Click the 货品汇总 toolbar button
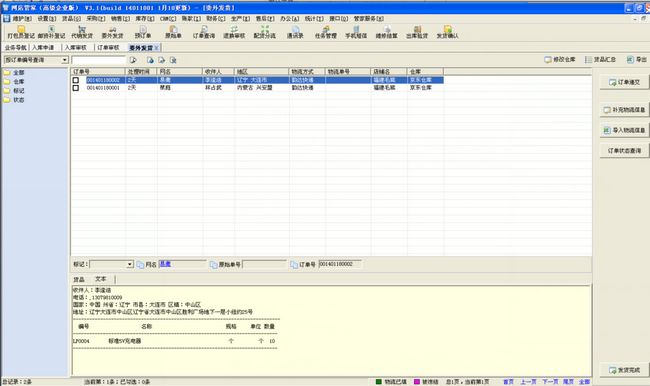The width and height of the screenshot is (650, 386). (x=600, y=60)
